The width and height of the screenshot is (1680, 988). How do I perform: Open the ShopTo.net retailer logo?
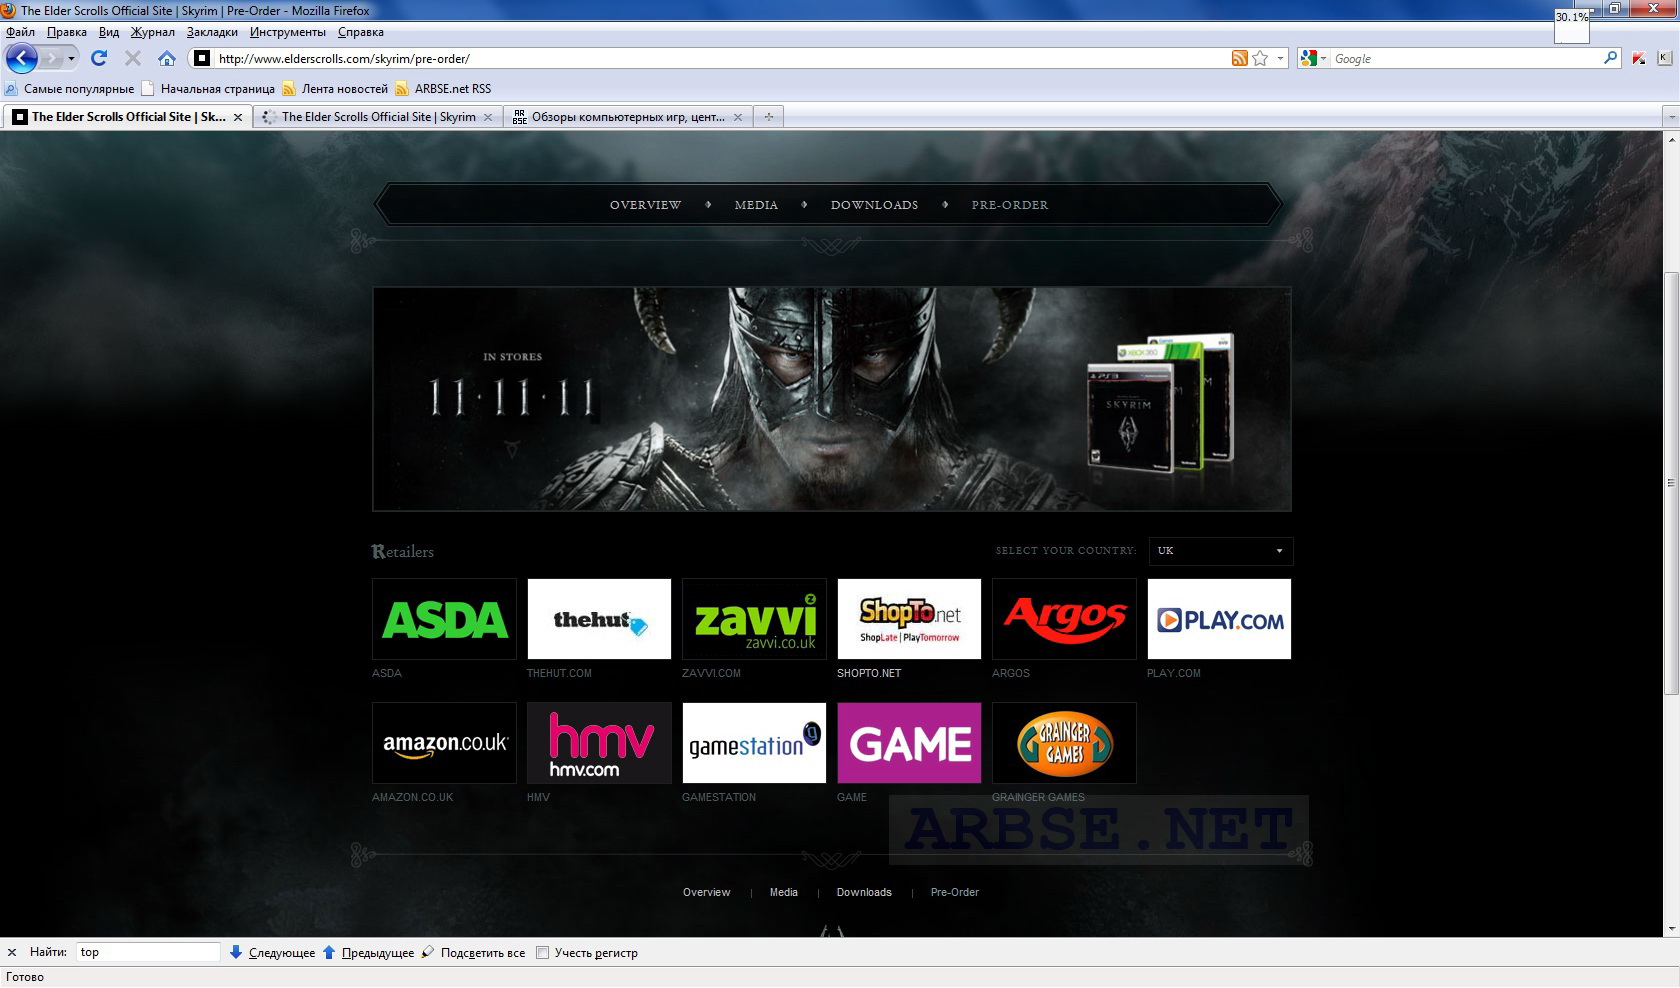pos(909,619)
